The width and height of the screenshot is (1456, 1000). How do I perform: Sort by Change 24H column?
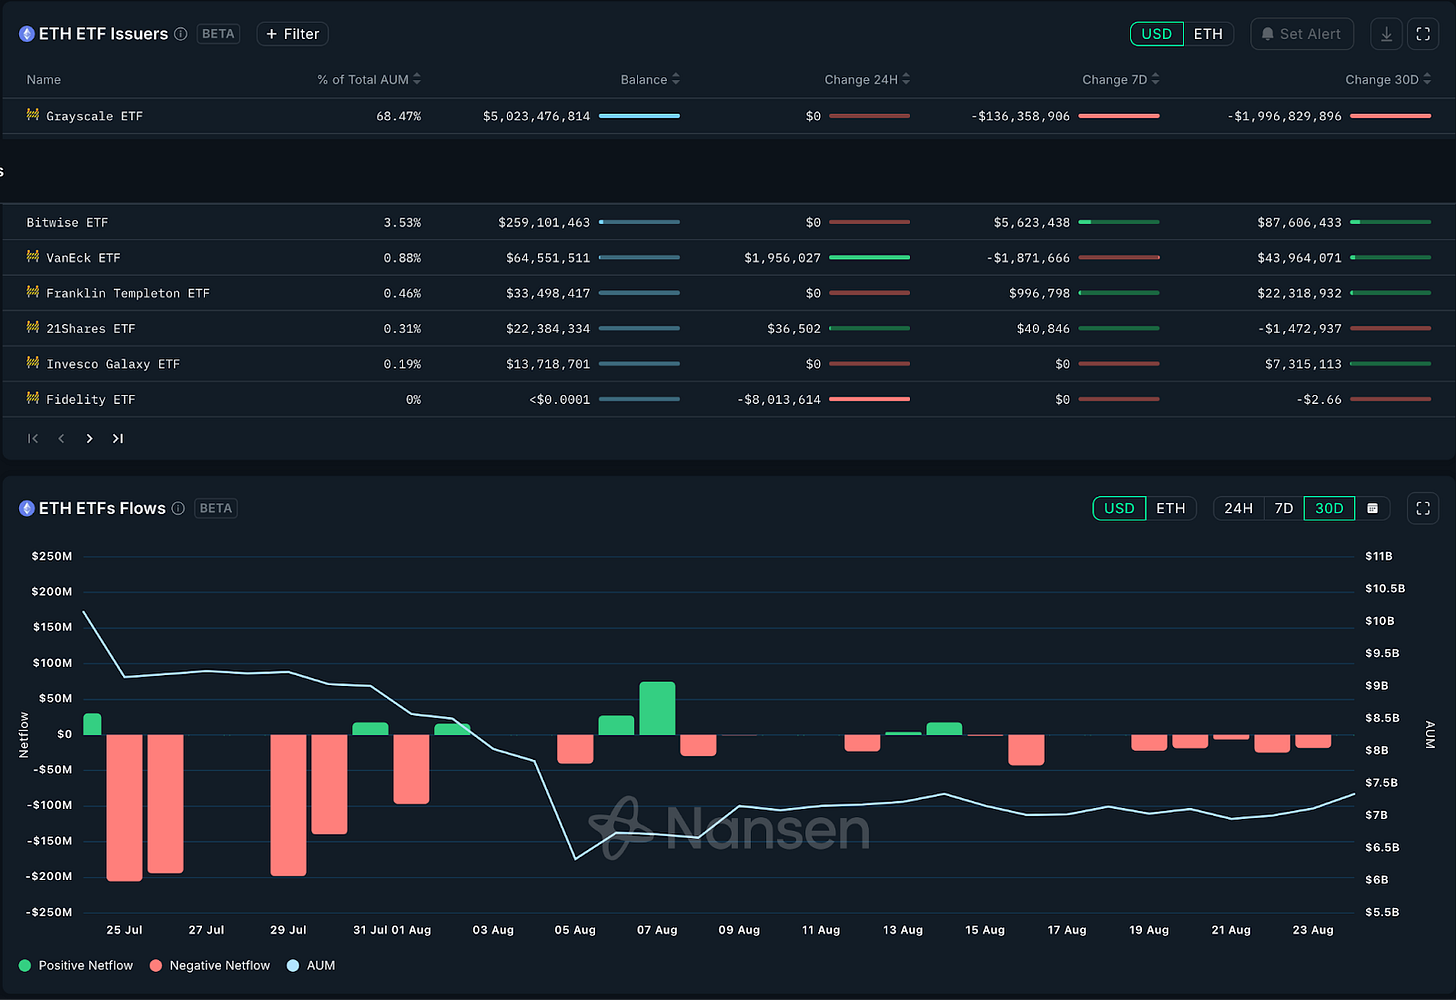[x=867, y=79]
